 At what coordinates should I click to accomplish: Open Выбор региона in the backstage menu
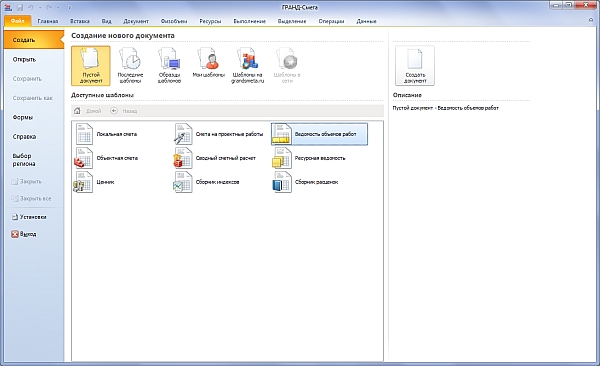tap(34, 160)
